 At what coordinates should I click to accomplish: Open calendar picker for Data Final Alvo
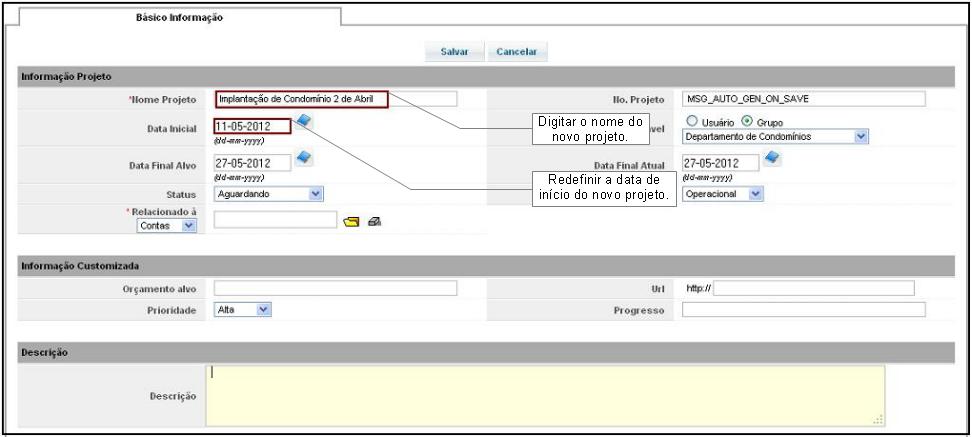tap(304, 157)
